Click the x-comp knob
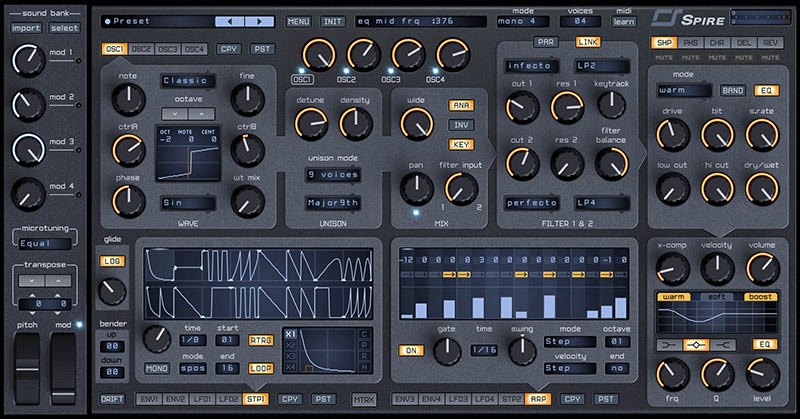This screenshot has width=800, height=419. (x=672, y=269)
